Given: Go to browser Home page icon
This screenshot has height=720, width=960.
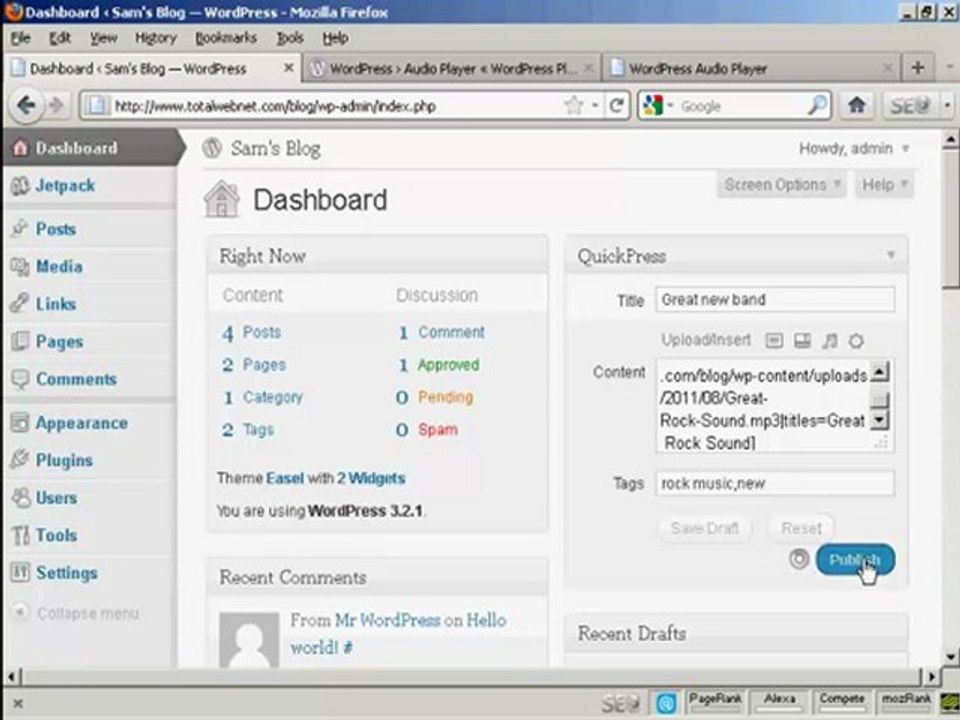Looking at the screenshot, I should 857,105.
